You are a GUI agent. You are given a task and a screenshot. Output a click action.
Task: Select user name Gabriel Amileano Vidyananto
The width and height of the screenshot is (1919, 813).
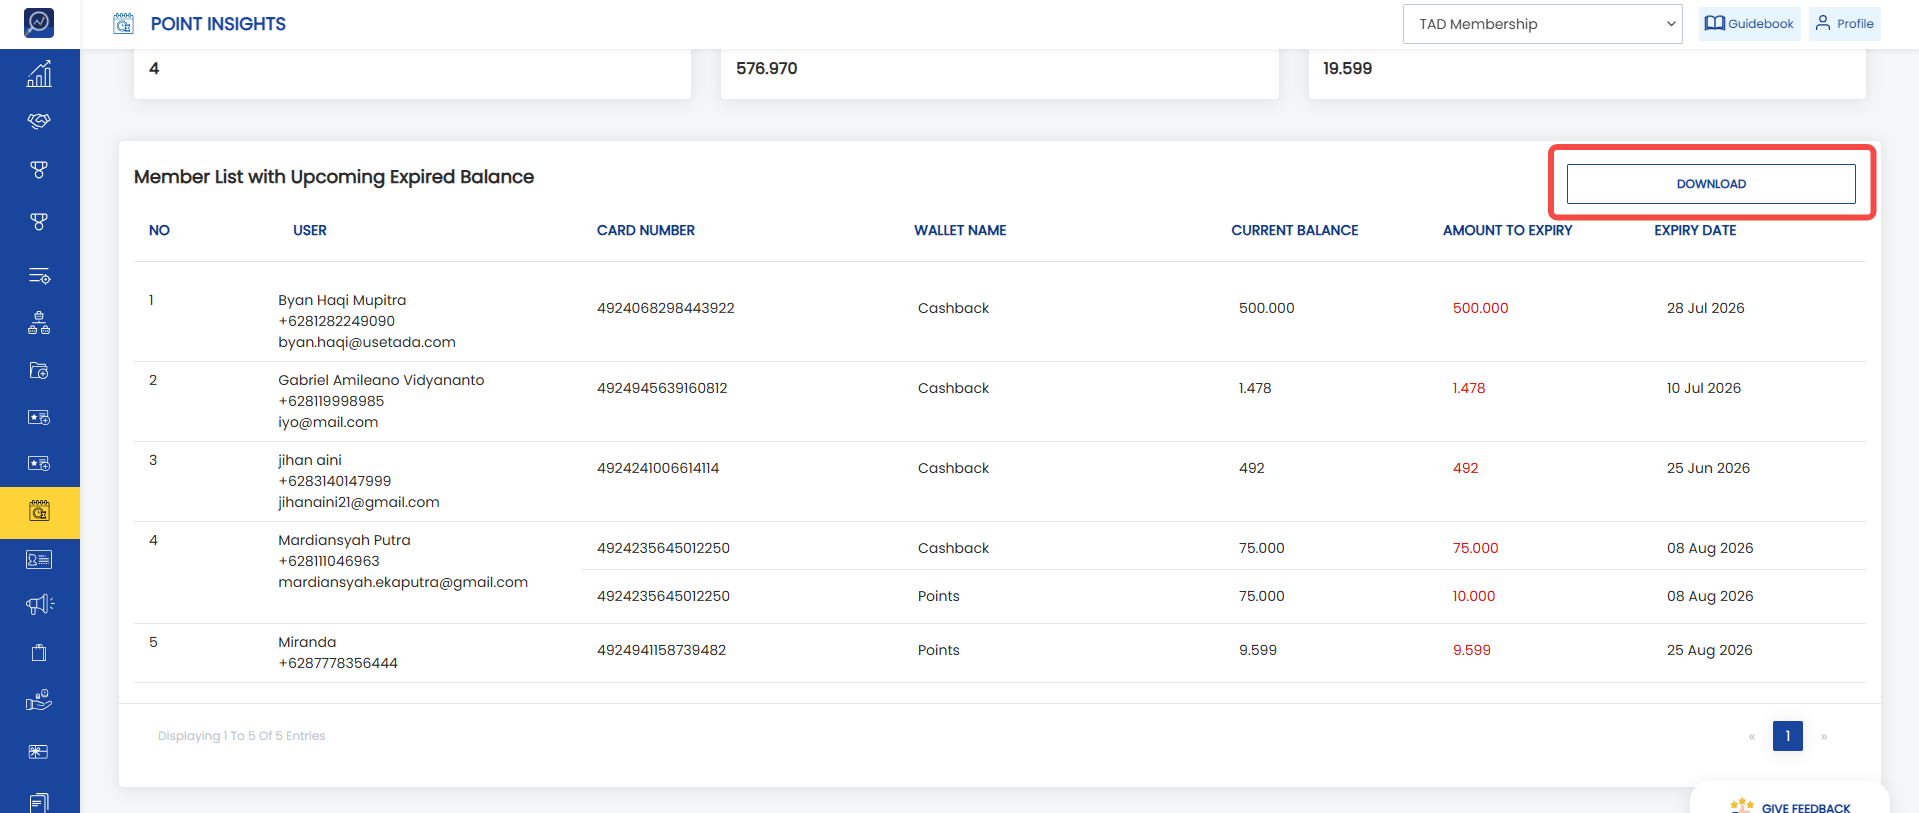[x=381, y=380]
